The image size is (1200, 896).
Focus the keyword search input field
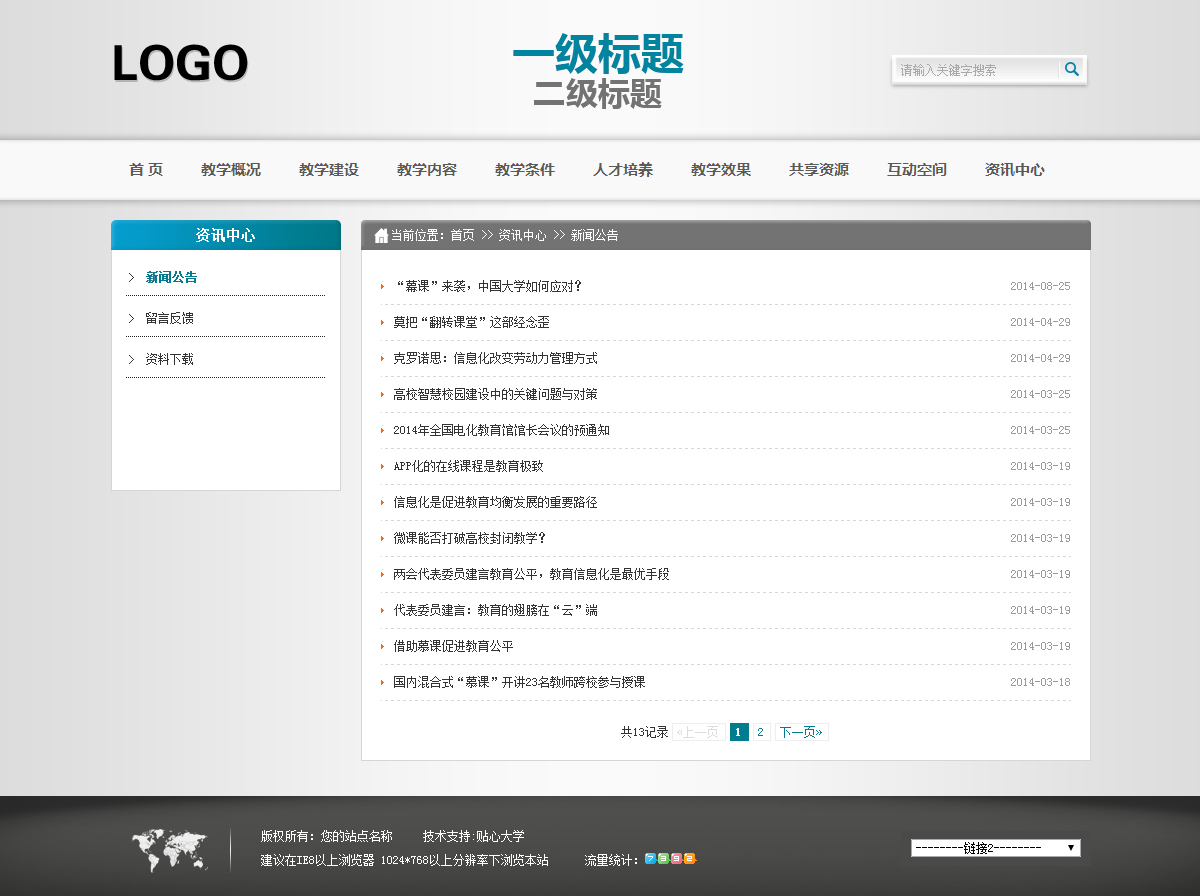pyautogui.click(x=975, y=70)
